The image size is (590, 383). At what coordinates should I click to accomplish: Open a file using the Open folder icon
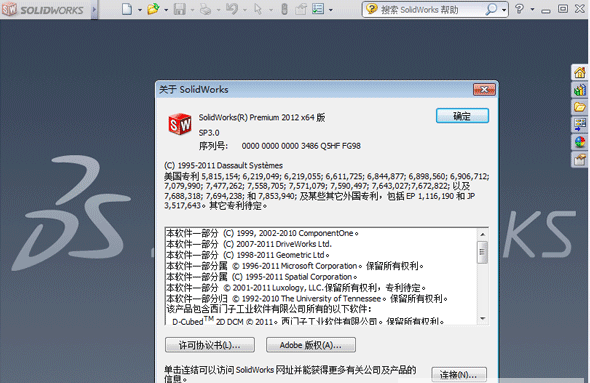pyautogui.click(x=153, y=9)
